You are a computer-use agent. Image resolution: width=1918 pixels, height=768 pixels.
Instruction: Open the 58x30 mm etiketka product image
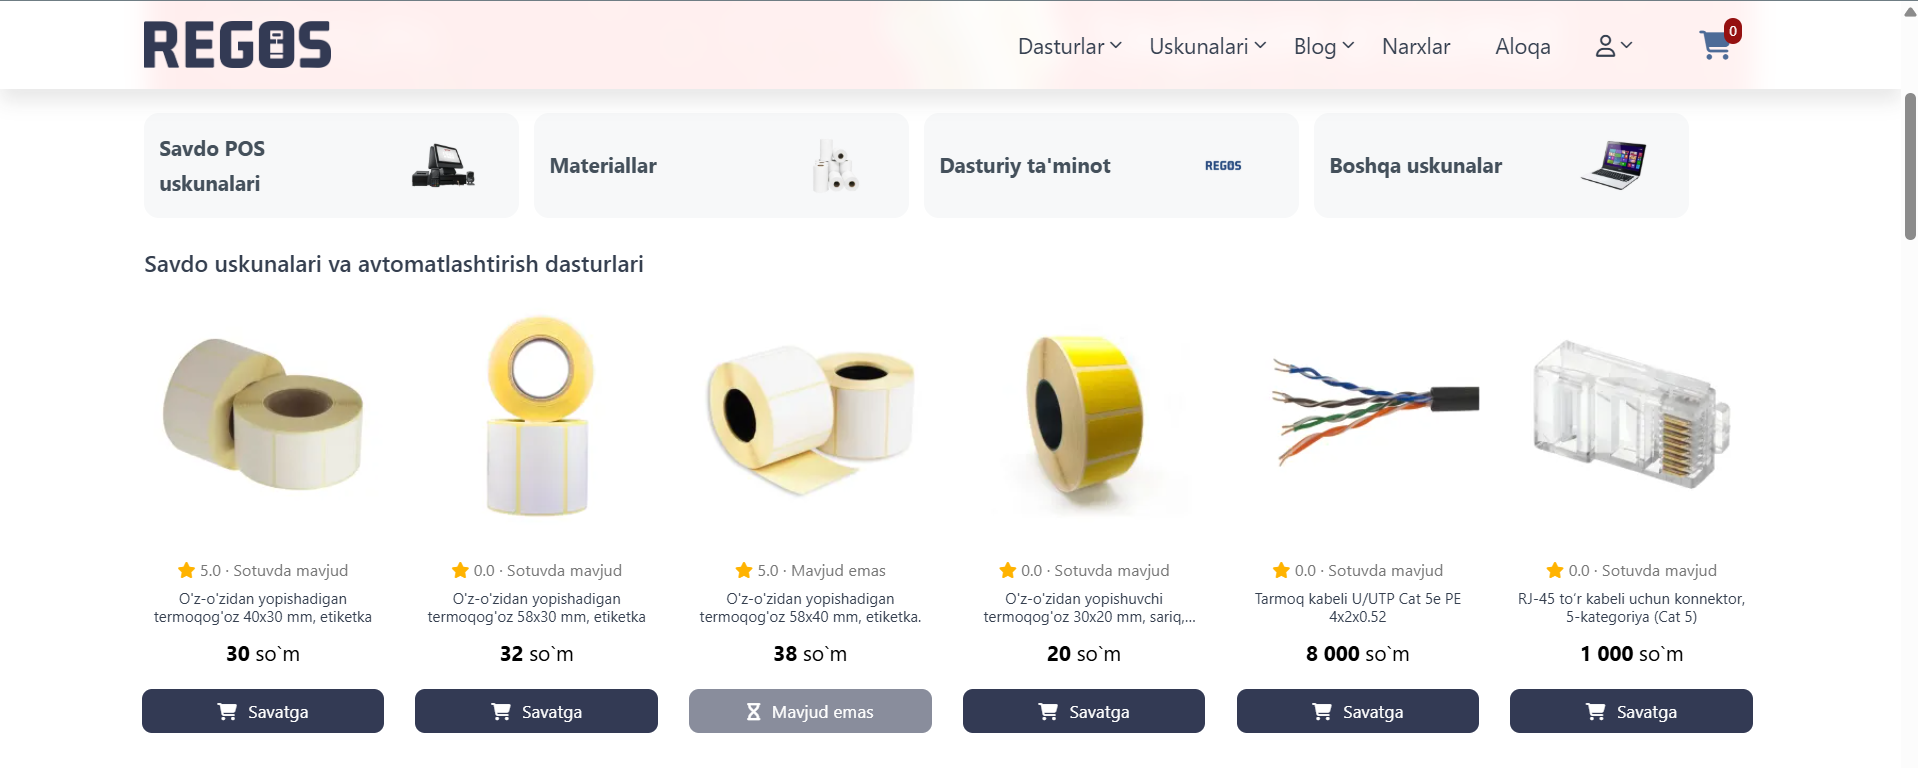coord(537,416)
